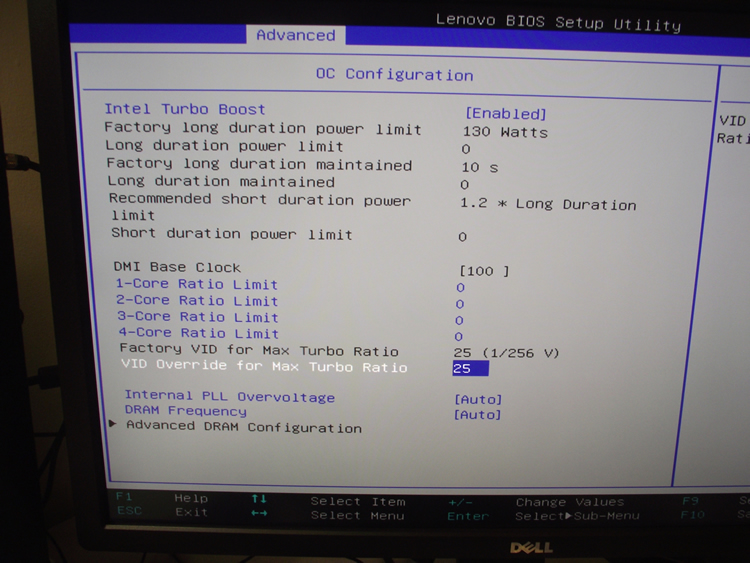Edit the 4-Core Ratio Limit value

pos(458,337)
